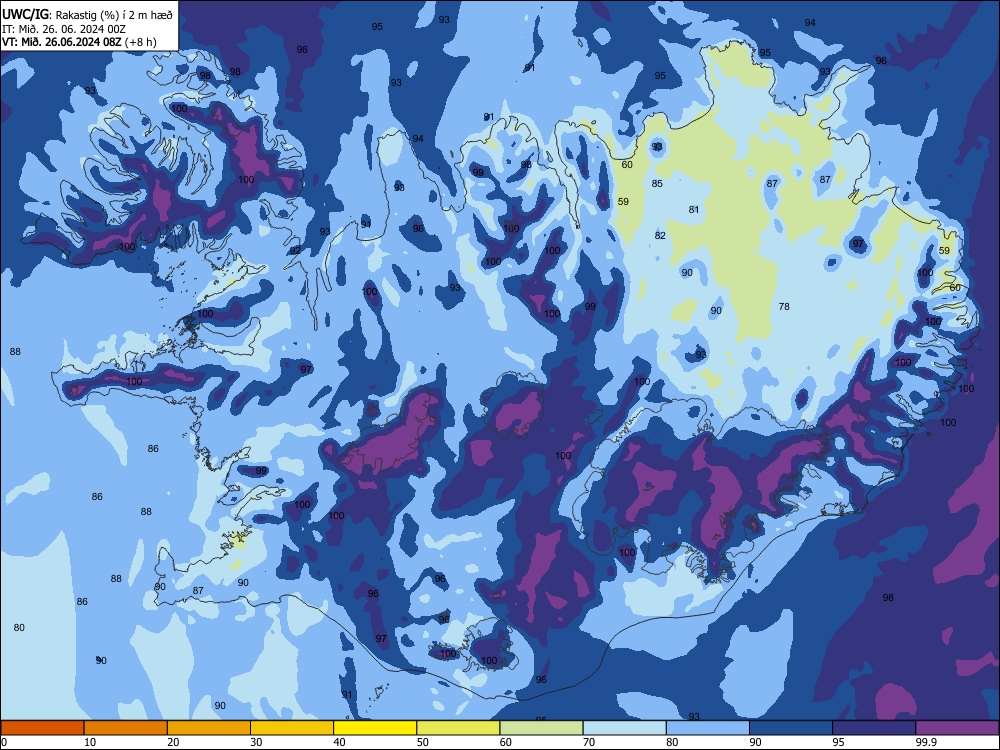Click the legend tick label 70
Screen dimensions: 1000x750
[589, 742]
